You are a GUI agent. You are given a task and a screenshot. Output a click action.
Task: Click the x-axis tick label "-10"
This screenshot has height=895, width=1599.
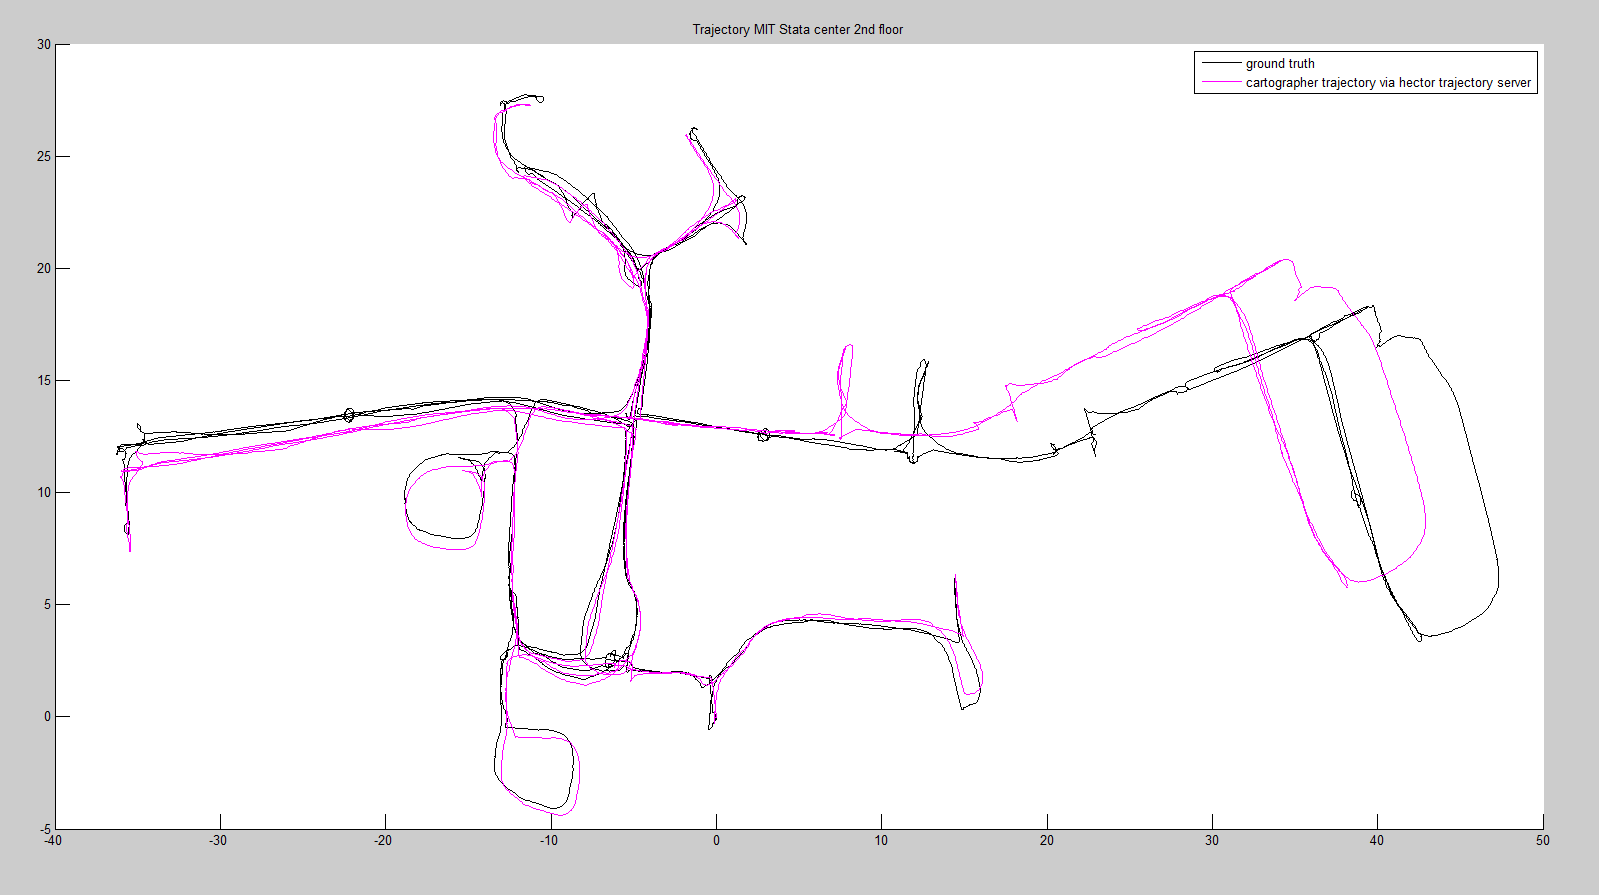click(549, 840)
